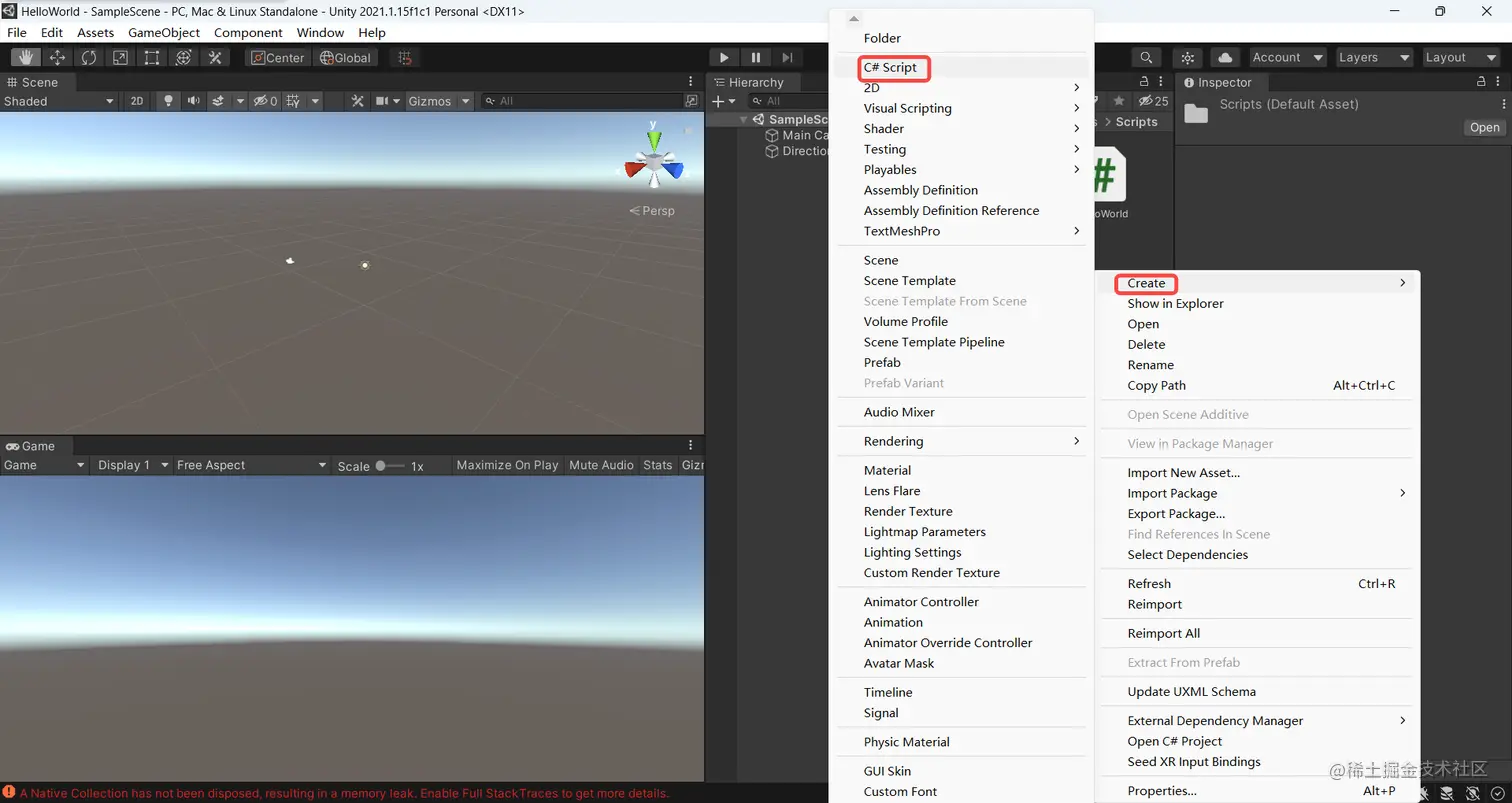Toggle Global handle rotation
Screen dimensions: 1512x803
click(x=345, y=58)
